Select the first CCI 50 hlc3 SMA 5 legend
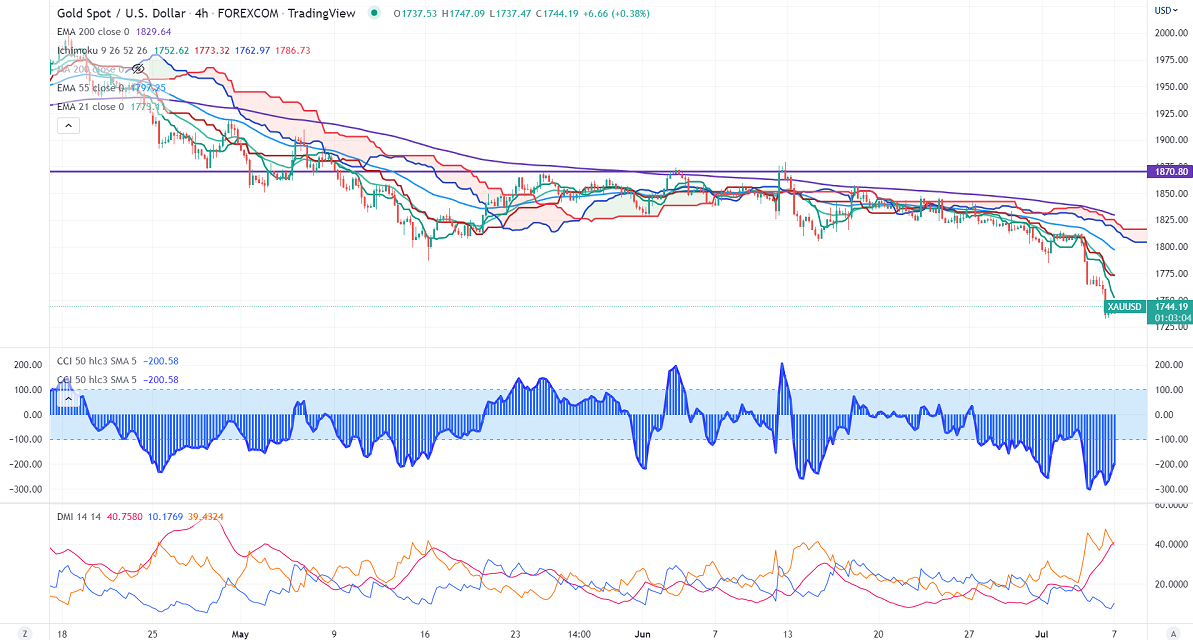This screenshot has width=1193, height=640. [97, 361]
